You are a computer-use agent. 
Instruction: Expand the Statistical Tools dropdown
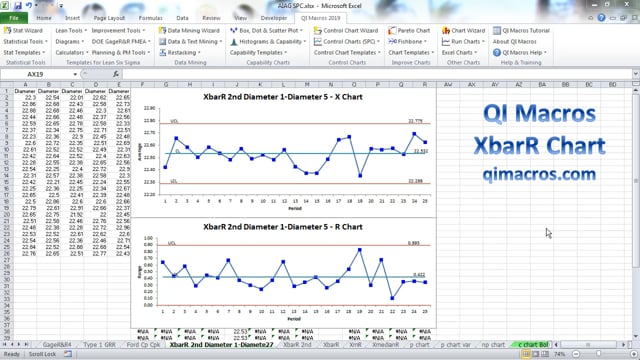click(25, 42)
